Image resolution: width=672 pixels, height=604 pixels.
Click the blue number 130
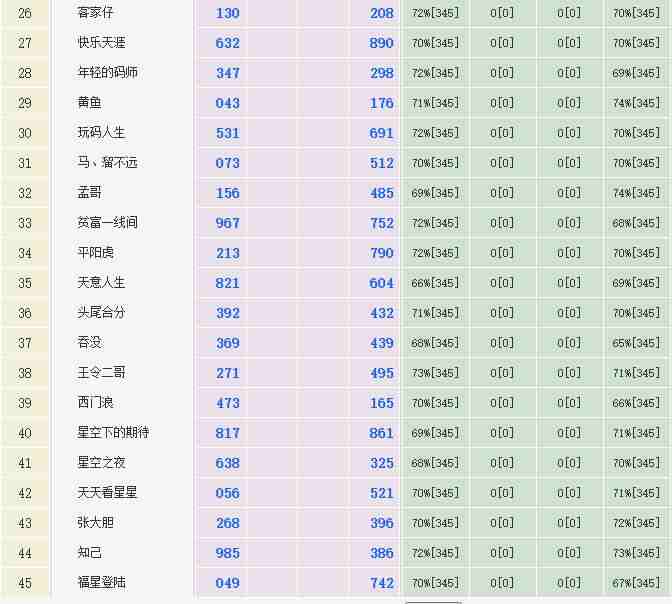[227, 13]
